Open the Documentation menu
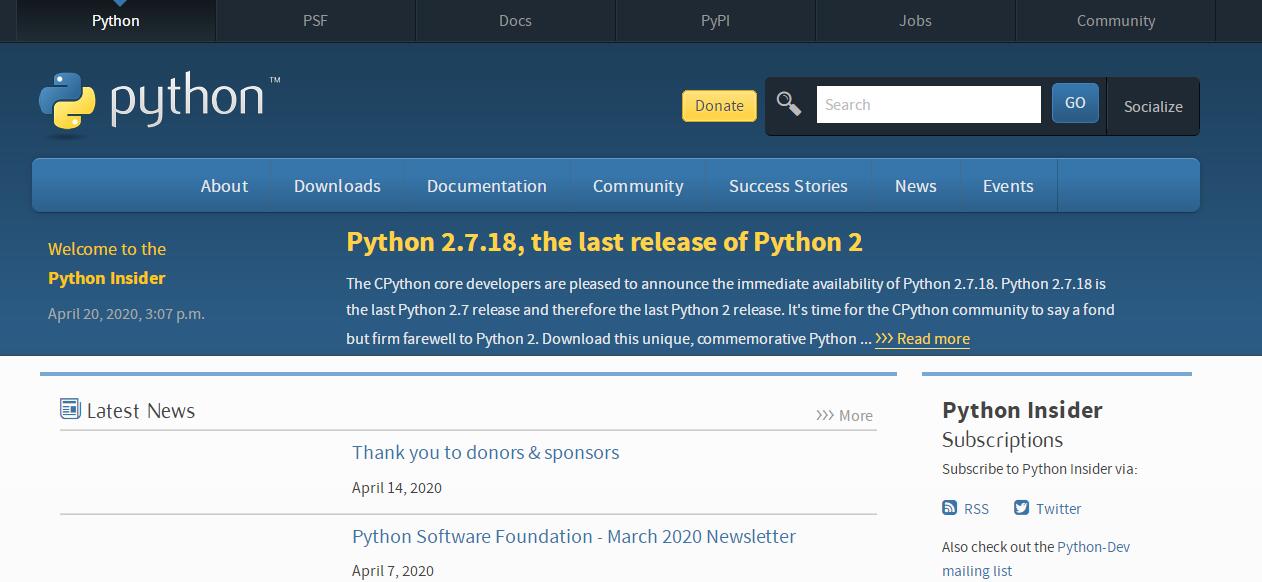This screenshot has height=582, width=1262. point(487,186)
